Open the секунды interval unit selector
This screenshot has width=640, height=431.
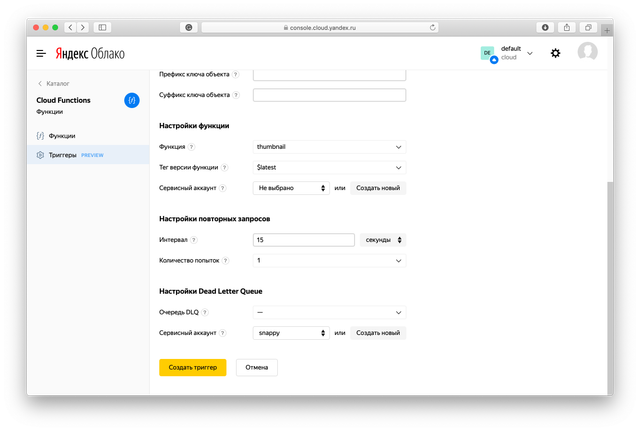pyautogui.click(x=383, y=240)
